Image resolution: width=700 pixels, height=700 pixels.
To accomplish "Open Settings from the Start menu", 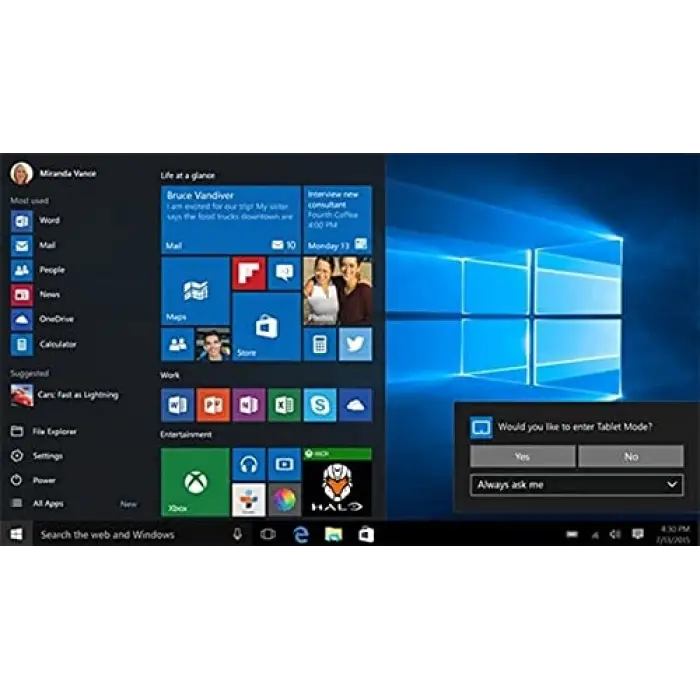I will 37,456.
